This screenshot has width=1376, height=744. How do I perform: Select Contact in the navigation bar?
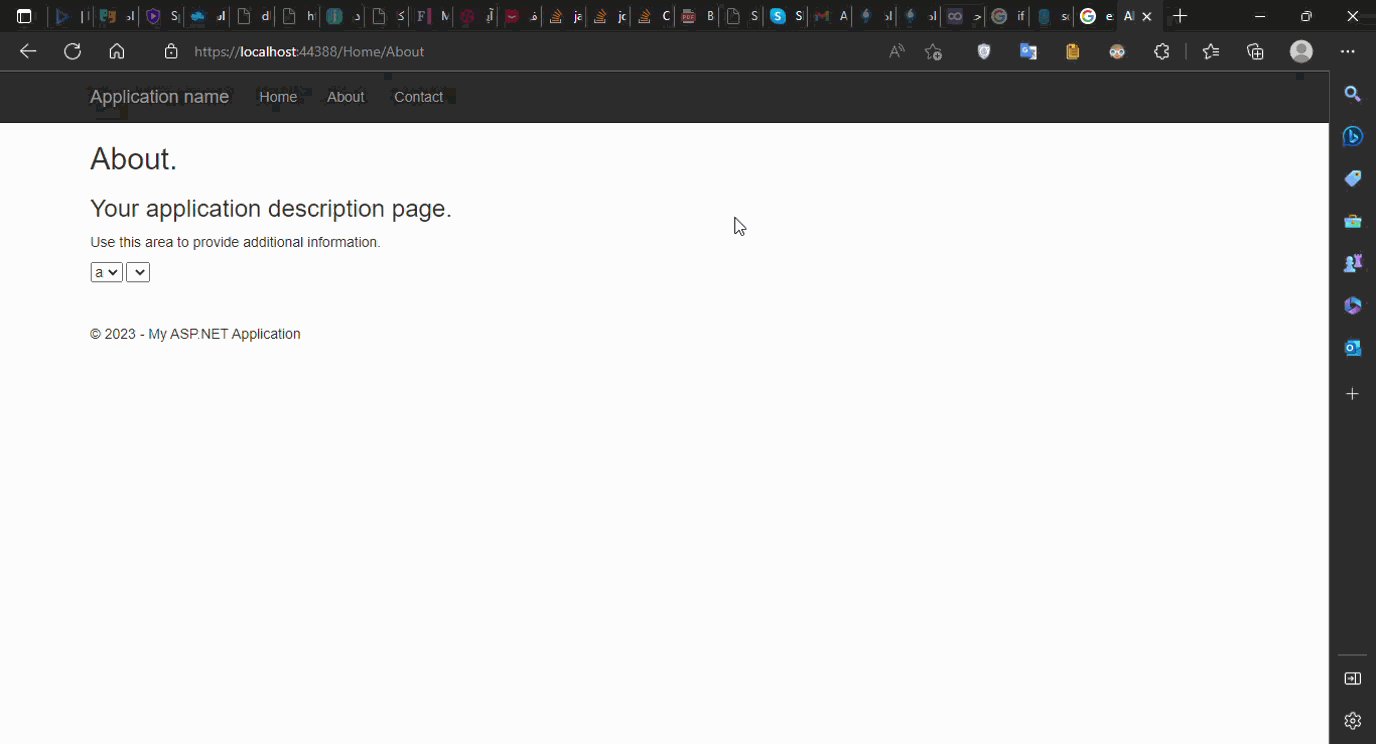click(x=419, y=96)
